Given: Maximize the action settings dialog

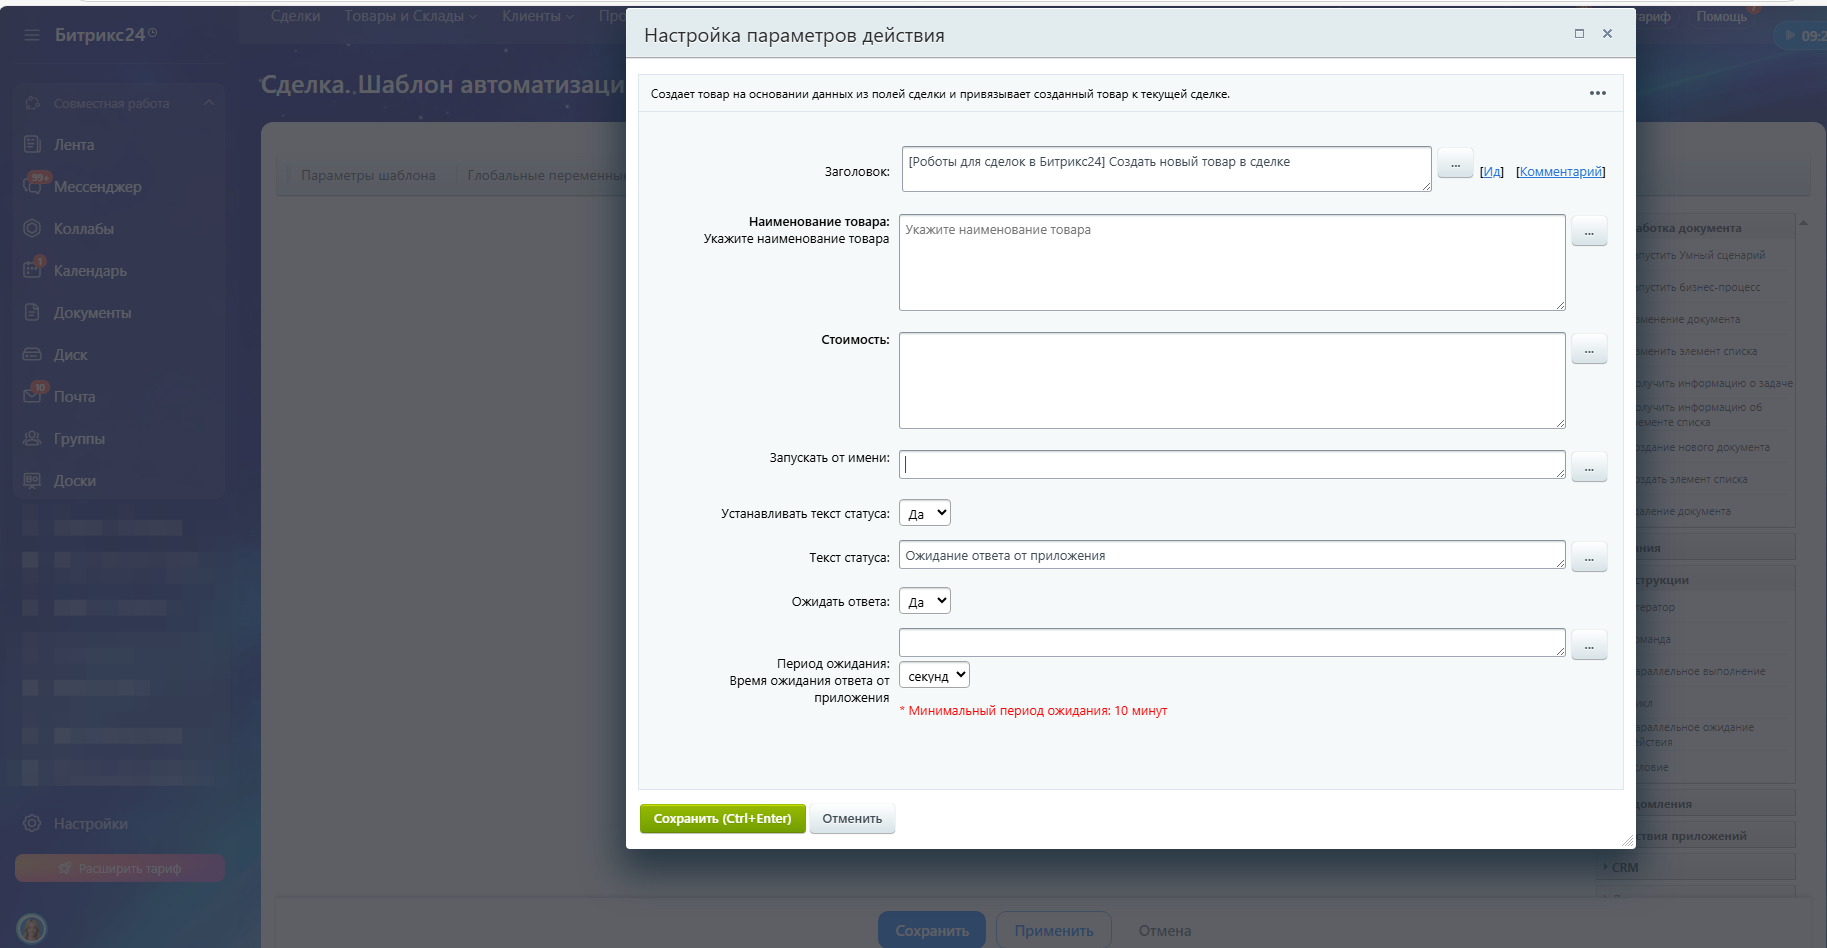Looking at the screenshot, I should point(1579,33).
